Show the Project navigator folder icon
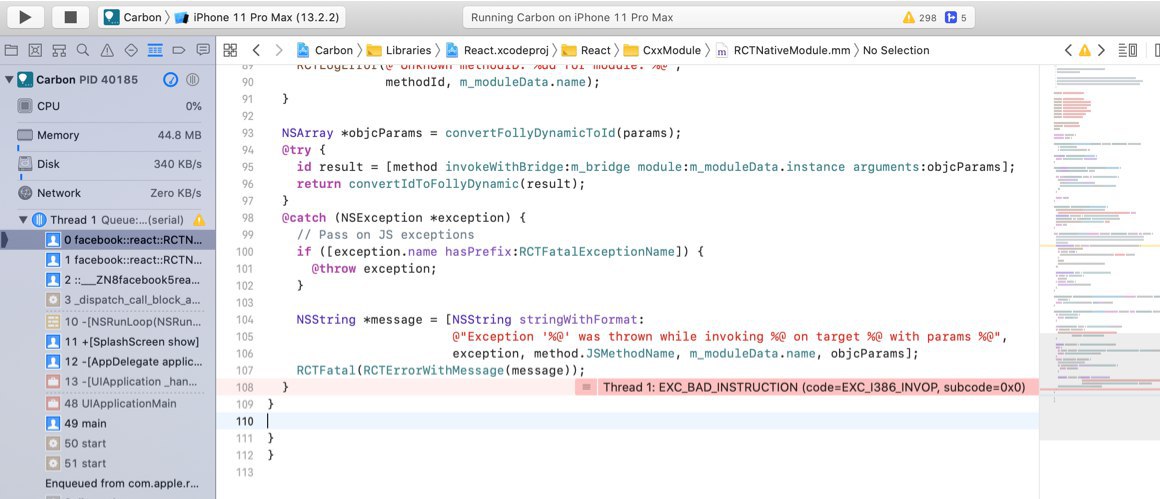Image resolution: width=1160 pixels, height=499 pixels. 11,50
